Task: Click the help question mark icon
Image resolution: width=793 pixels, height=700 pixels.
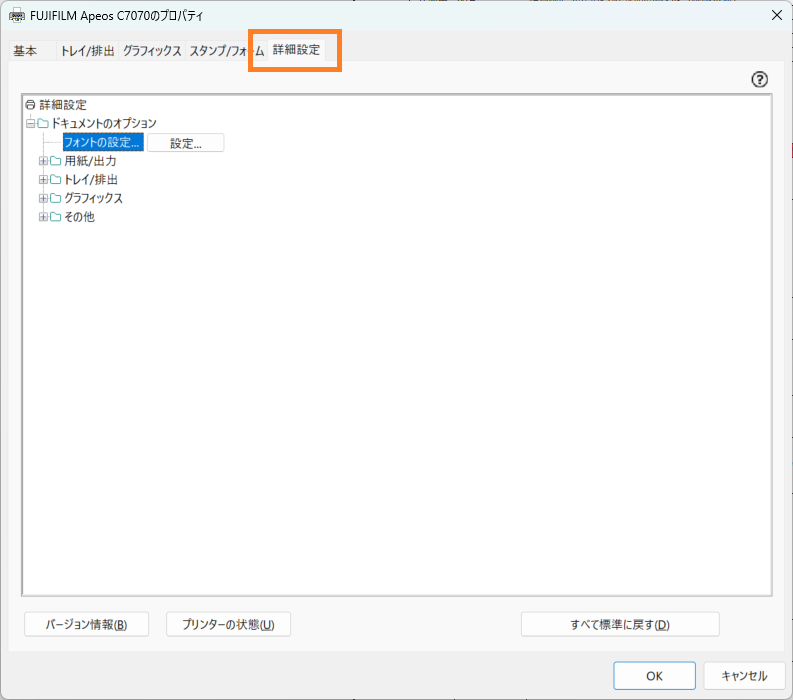Action: (x=759, y=80)
